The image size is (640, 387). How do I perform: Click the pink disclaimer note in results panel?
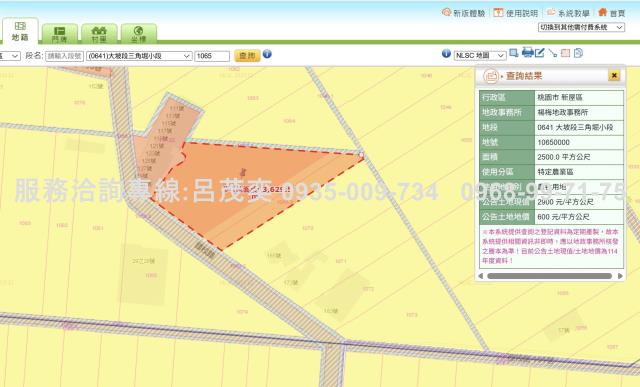[x=550, y=246]
